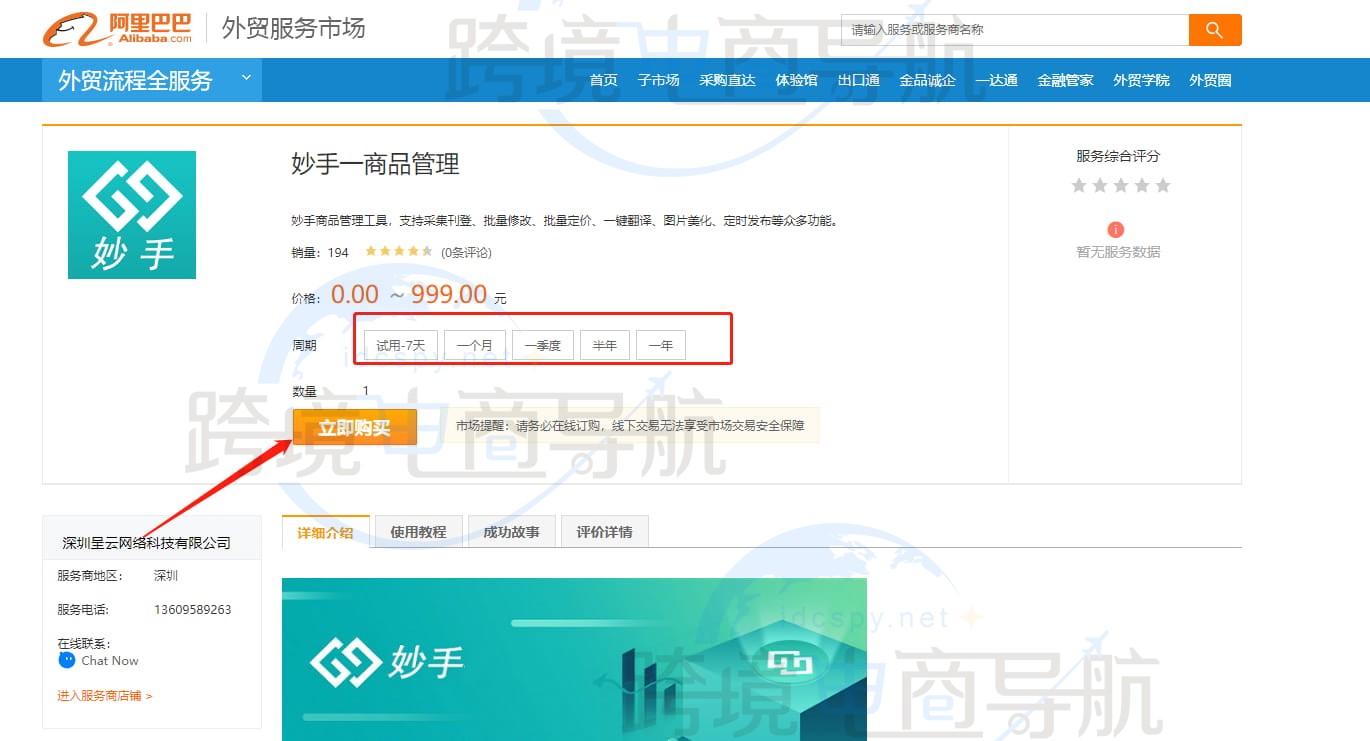Open 外贸学院 in the navigation bar

1141,80
